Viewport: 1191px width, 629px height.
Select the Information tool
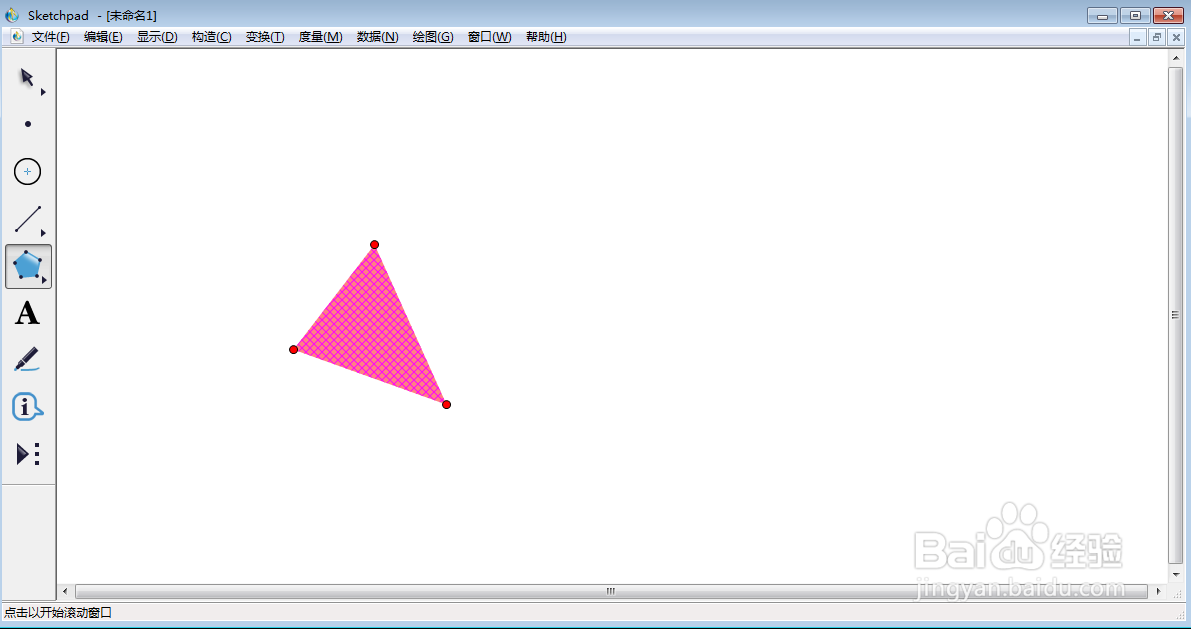[27, 407]
